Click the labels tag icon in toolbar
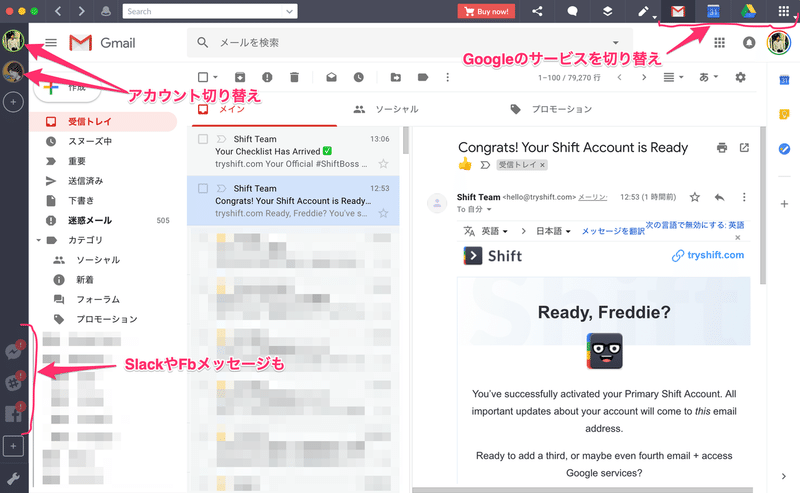800x493 pixels. pyautogui.click(x=423, y=77)
